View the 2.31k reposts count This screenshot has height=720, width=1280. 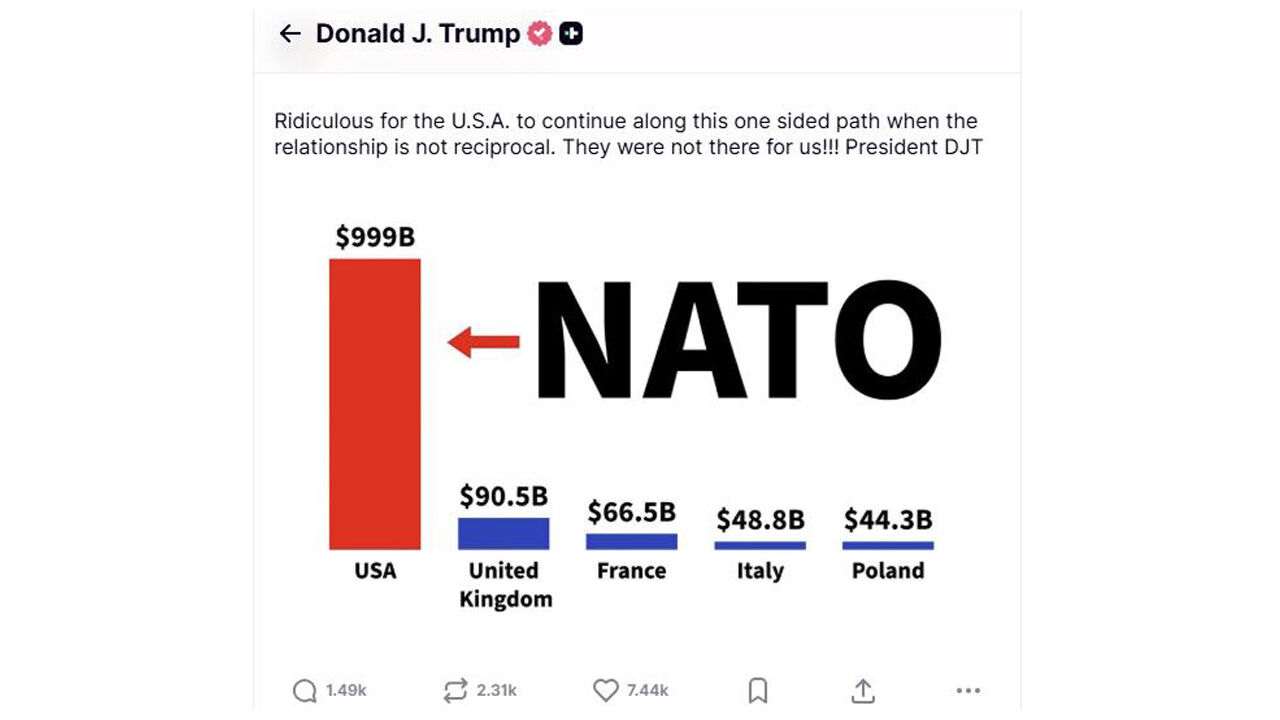(496, 690)
